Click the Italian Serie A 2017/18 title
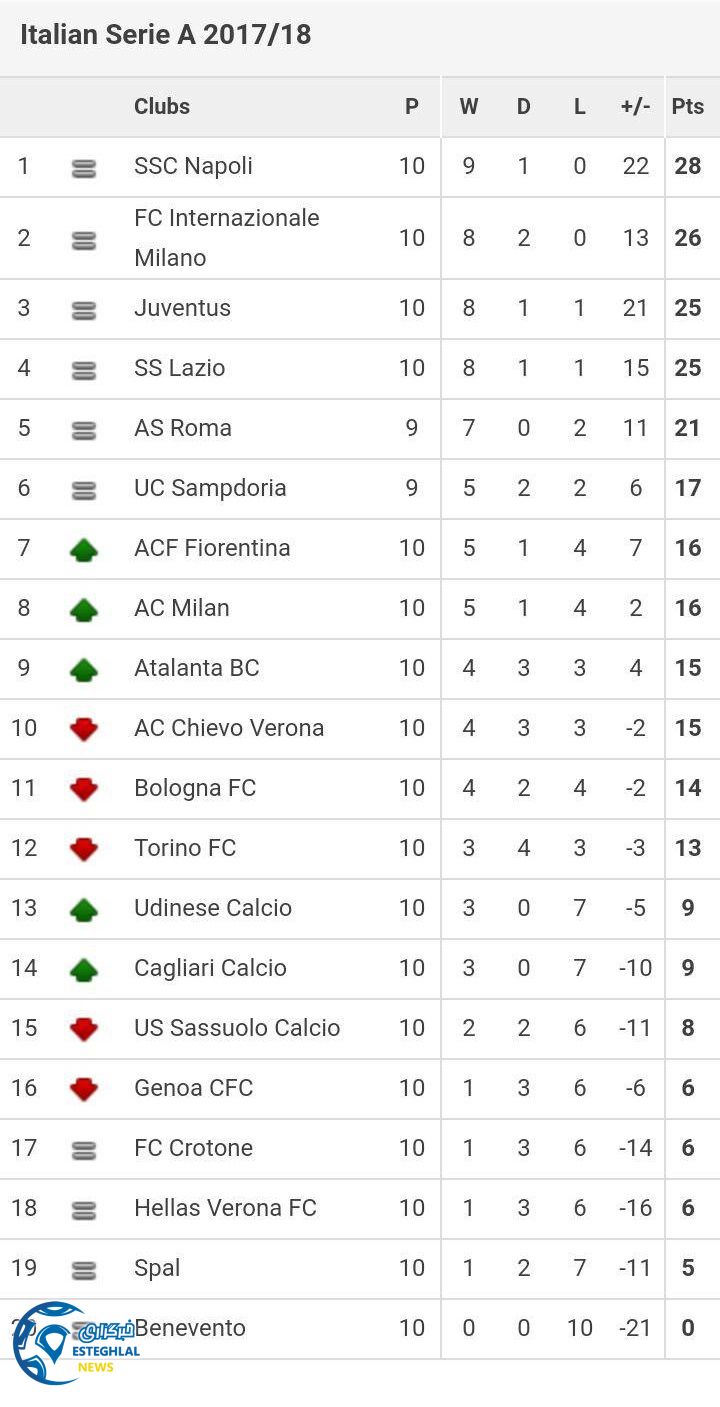This screenshot has height=1407, width=720. click(x=166, y=35)
